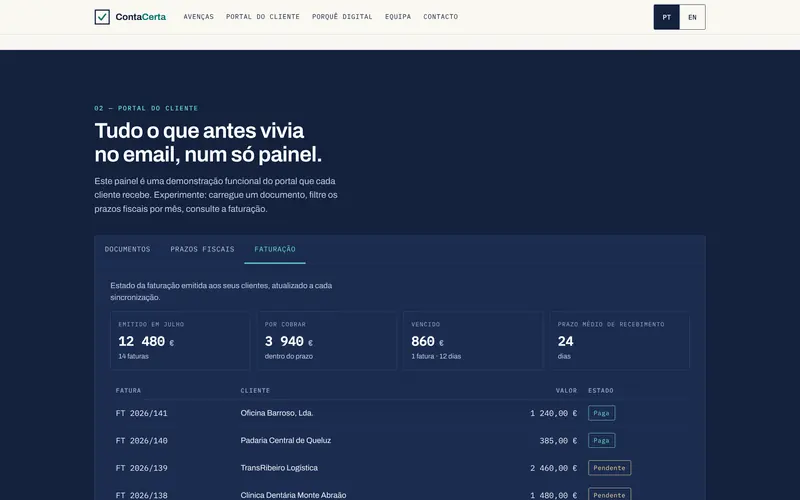Click client Oficina Barroso, Lda.
Image resolution: width=800 pixels, height=500 pixels.
[x=277, y=413]
